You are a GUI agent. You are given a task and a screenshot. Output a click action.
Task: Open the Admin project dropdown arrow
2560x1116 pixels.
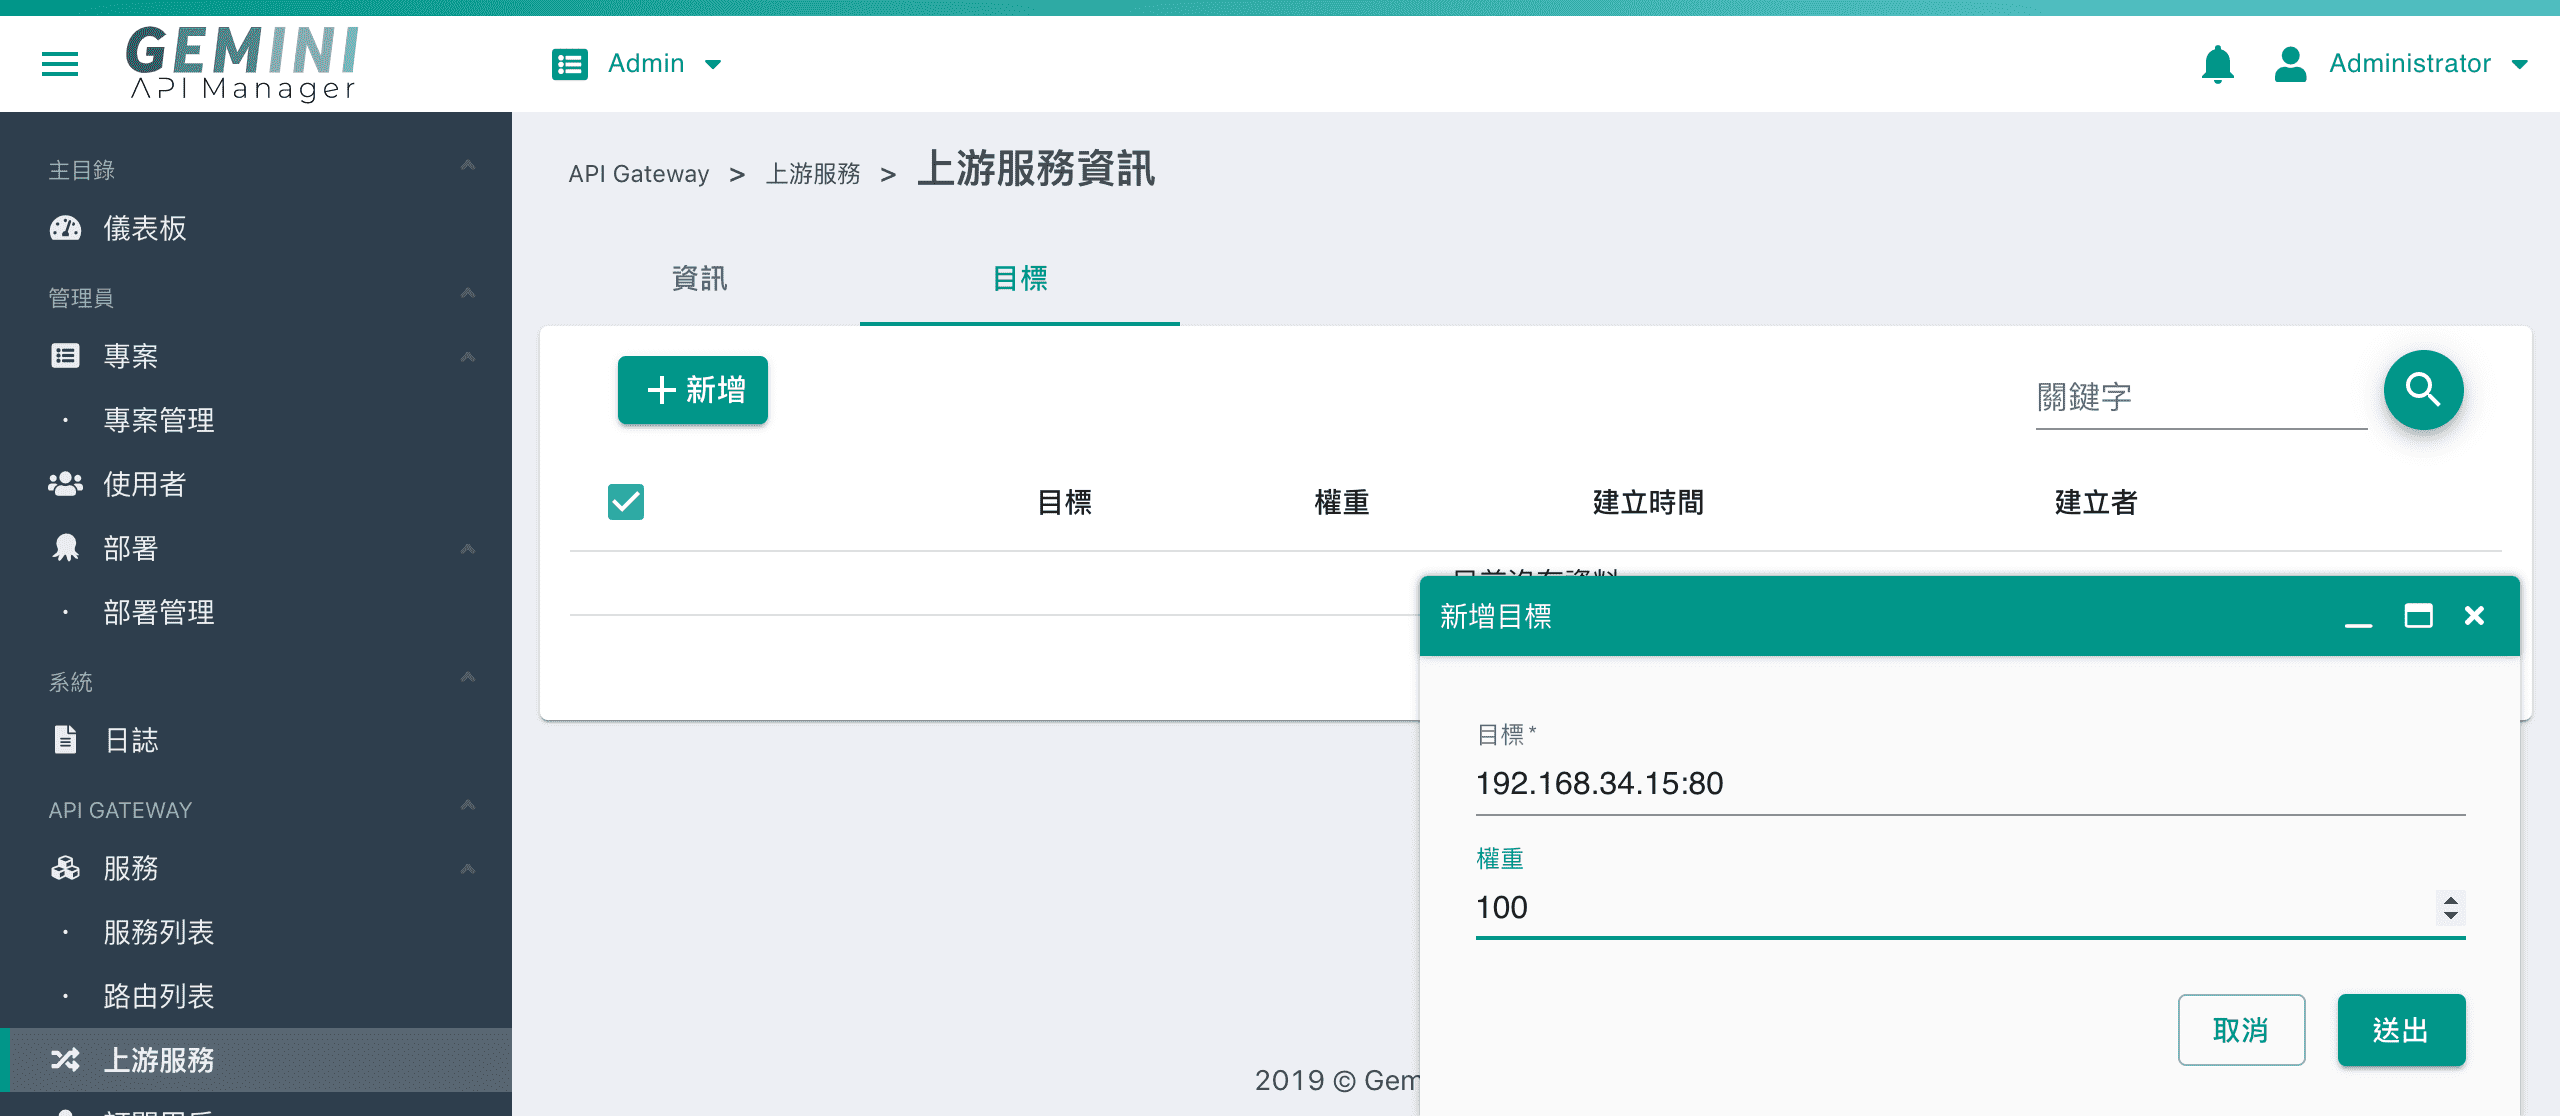[x=713, y=65]
